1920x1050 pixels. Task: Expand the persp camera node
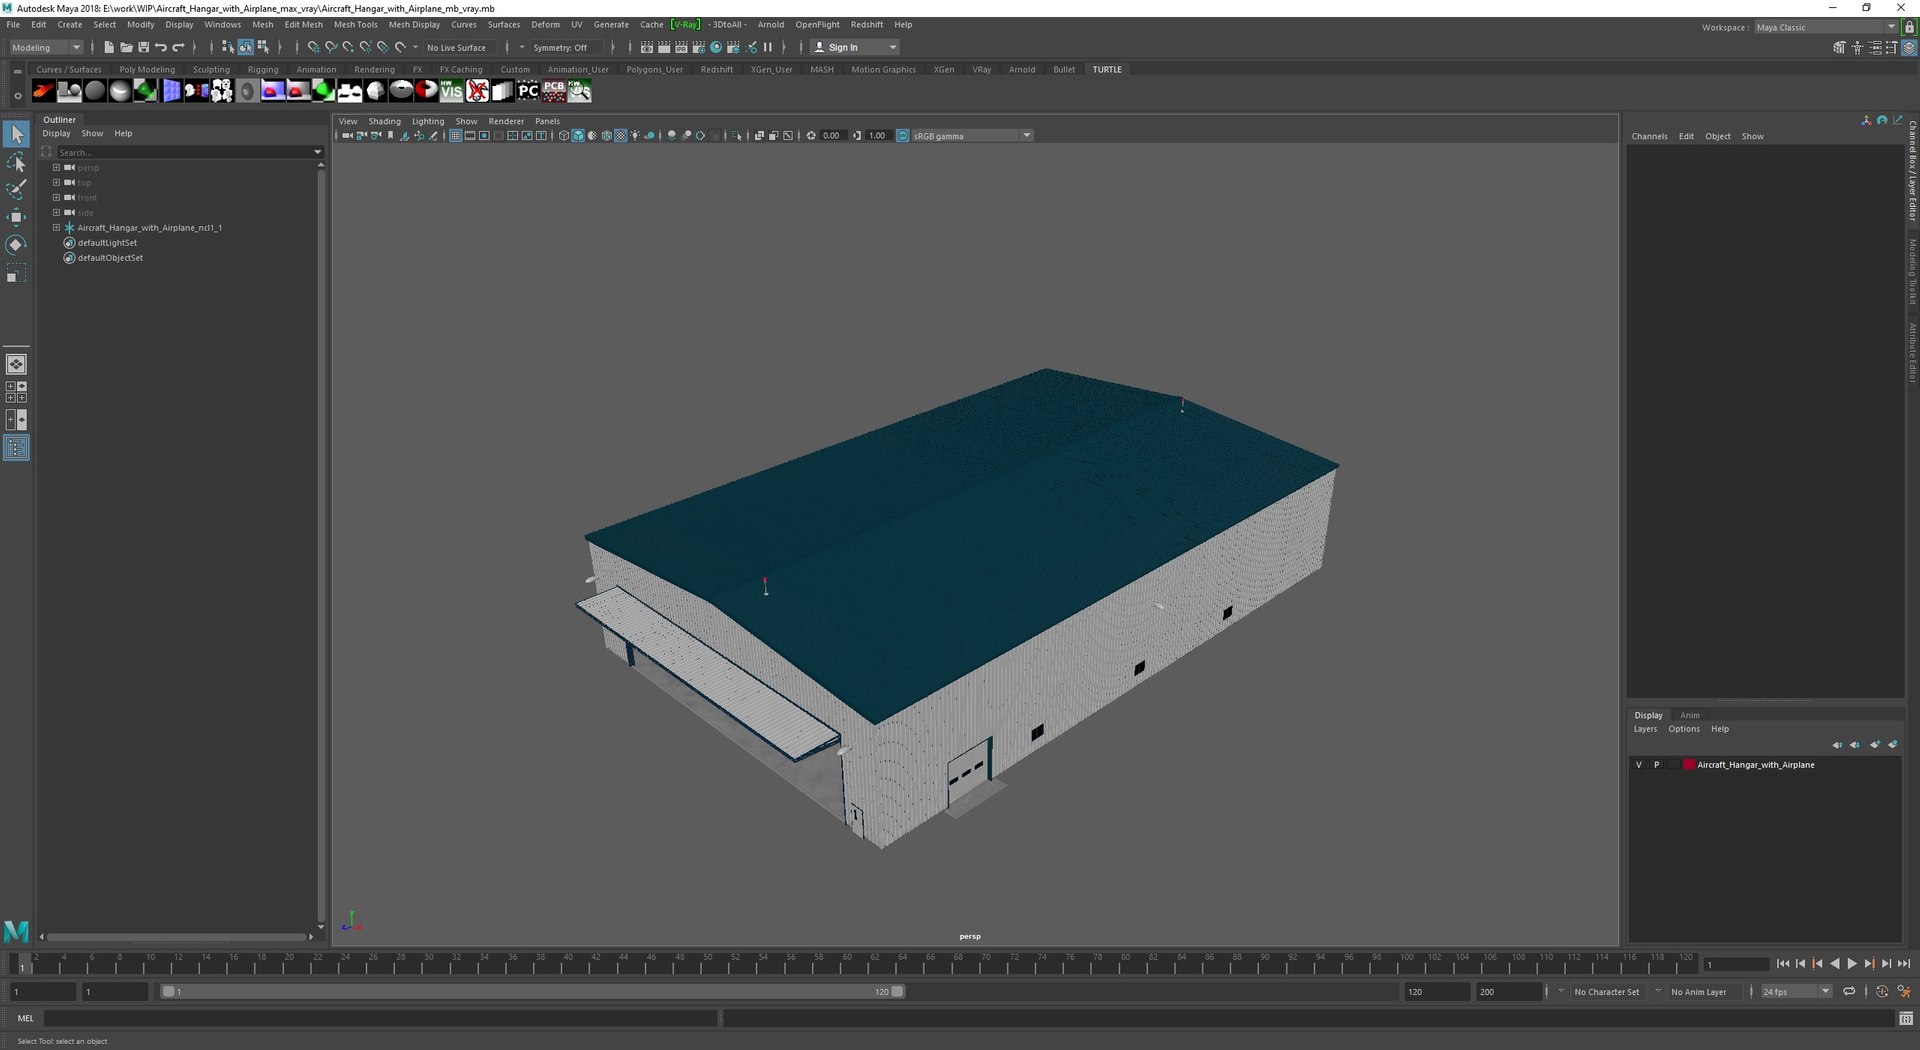pos(56,168)
